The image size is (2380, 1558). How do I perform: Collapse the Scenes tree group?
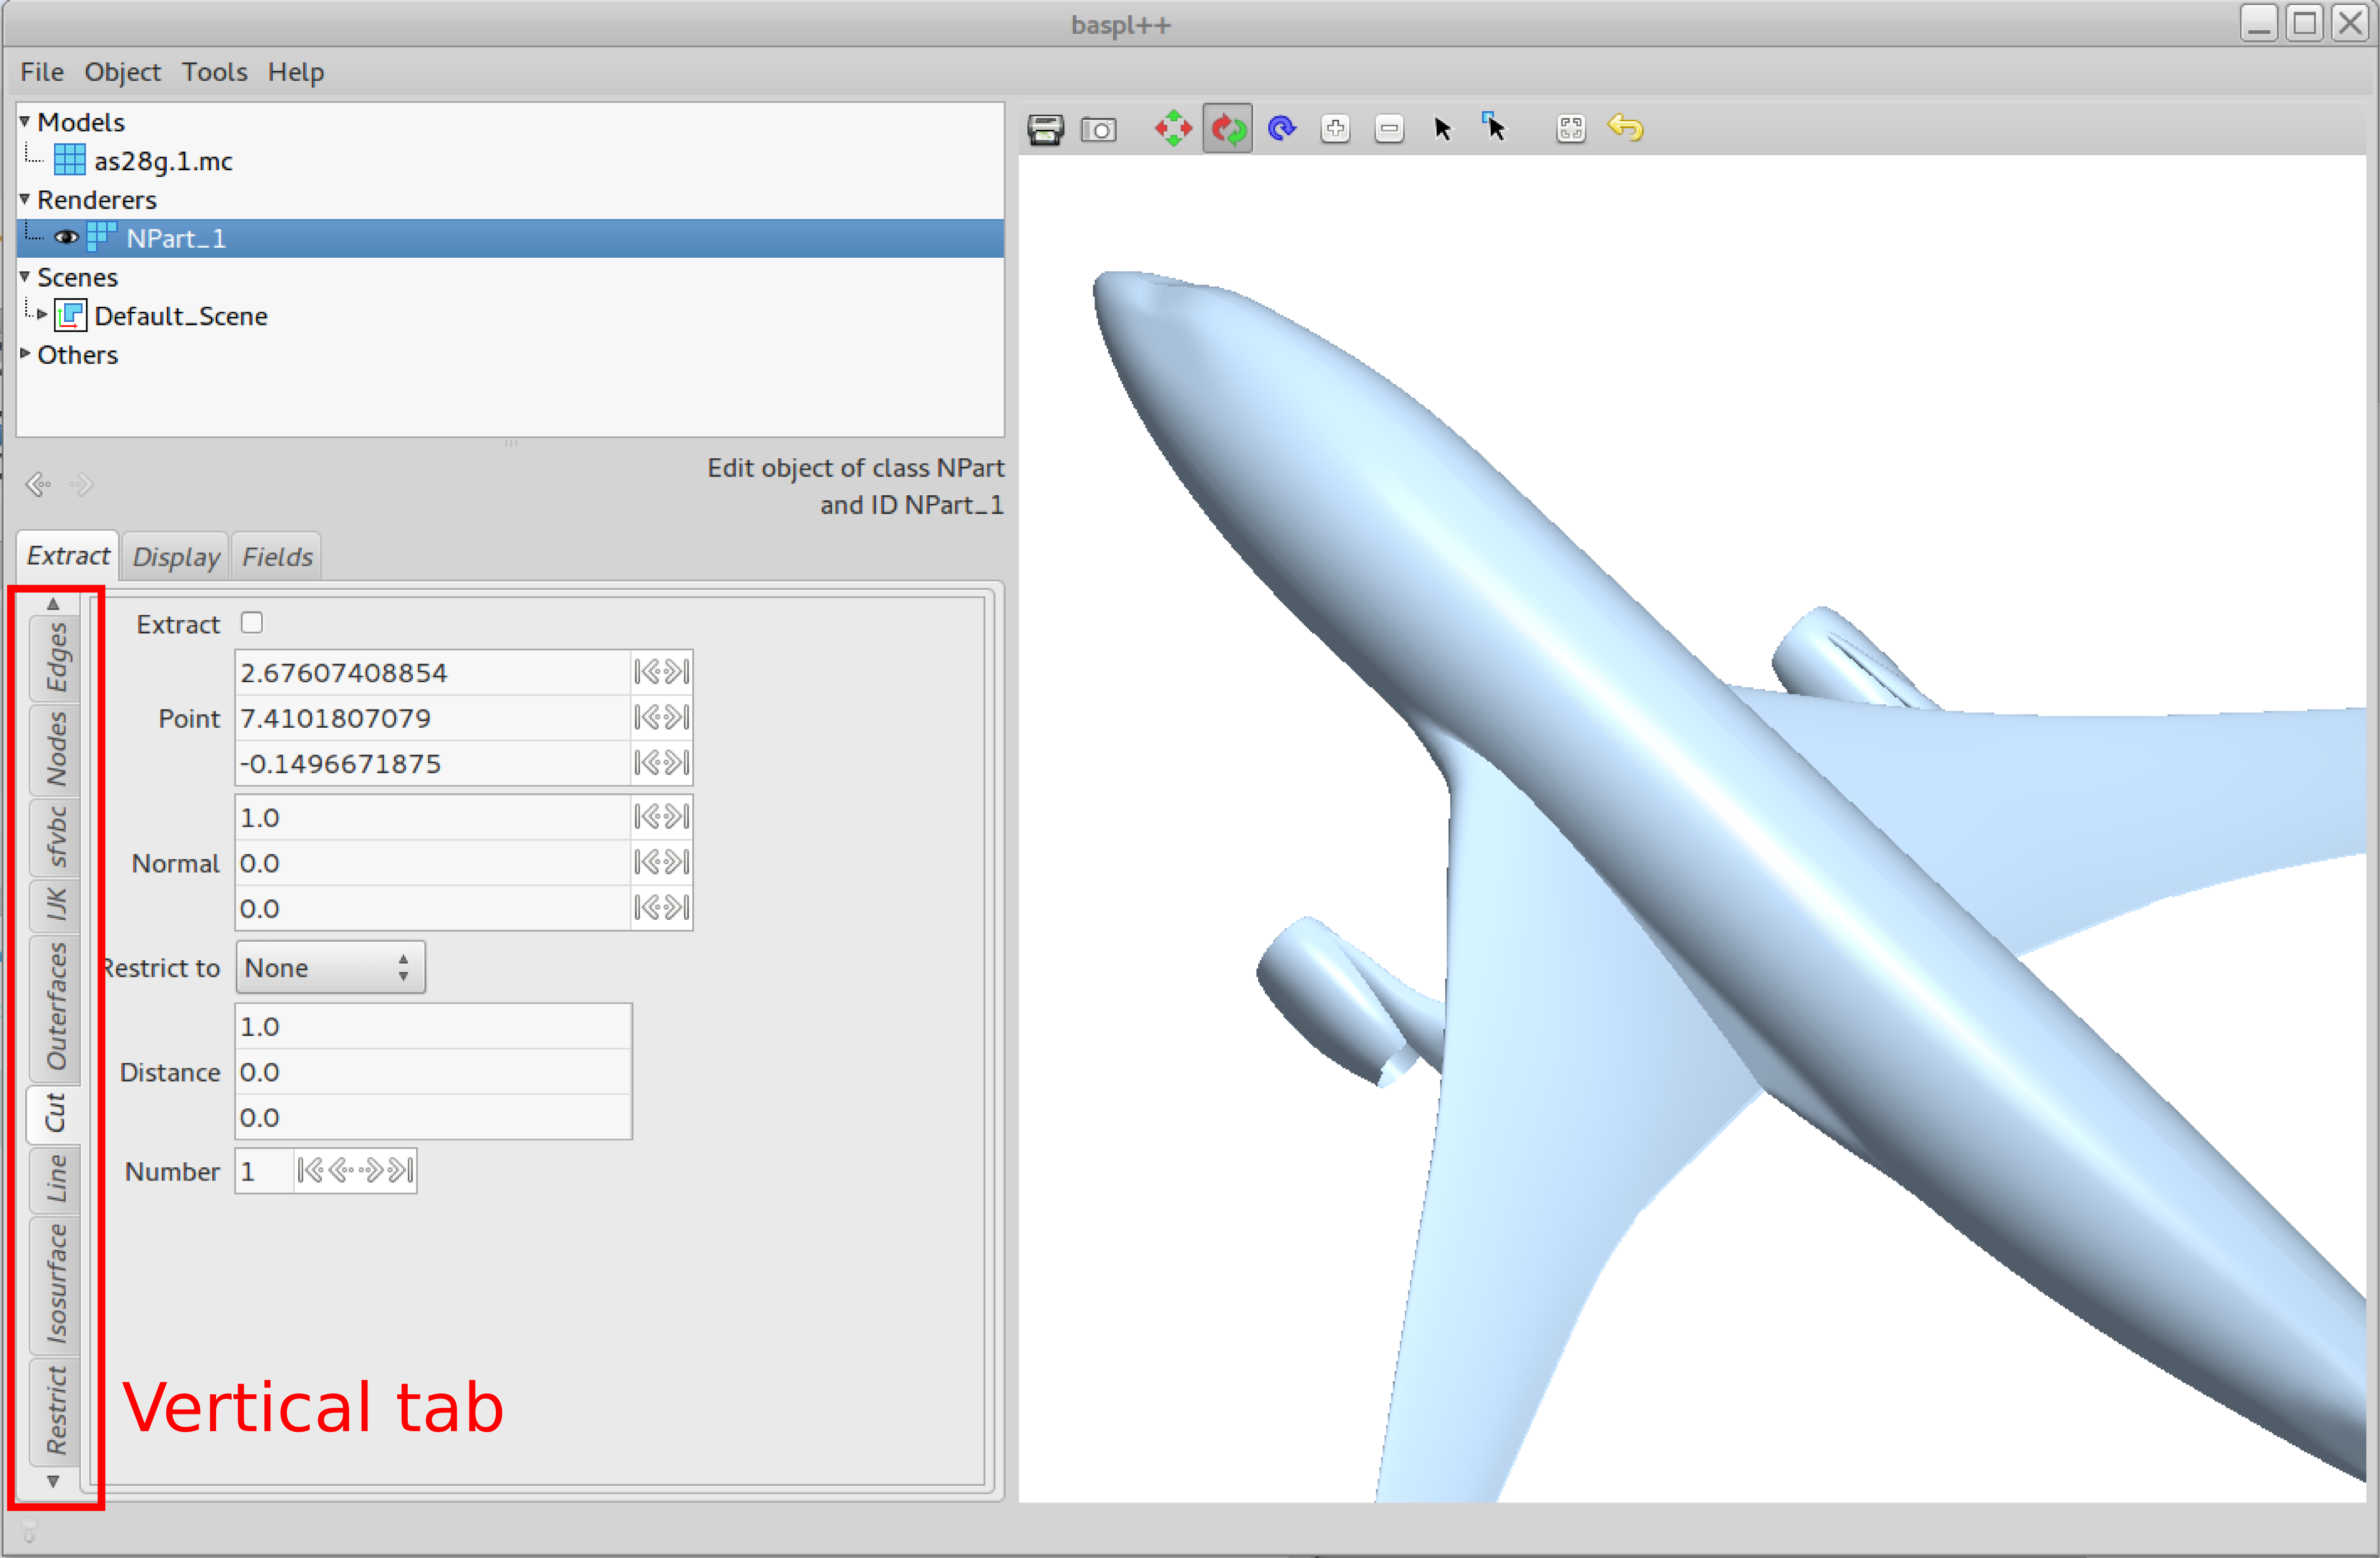(25, 276)
